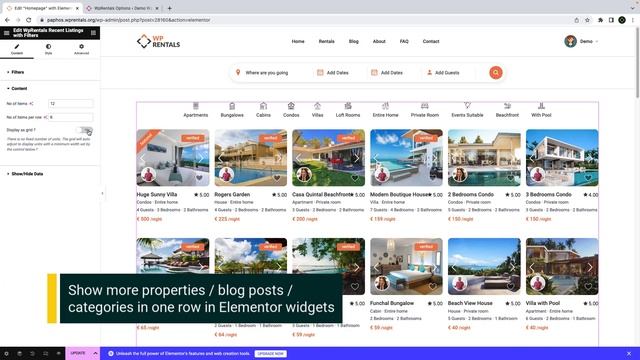Favorite the Villa with Pool heart icon
Viewport: 640px width, 360px height.
coord(588,287)
